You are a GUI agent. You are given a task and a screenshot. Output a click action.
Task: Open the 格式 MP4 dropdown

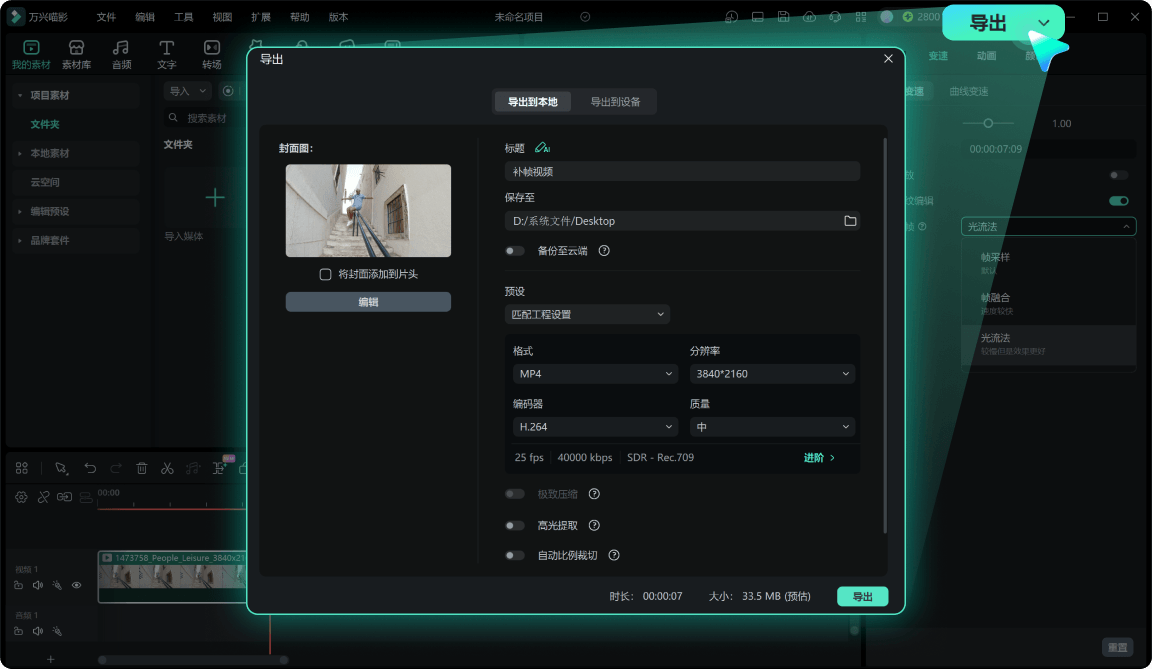tap(594, 374)
